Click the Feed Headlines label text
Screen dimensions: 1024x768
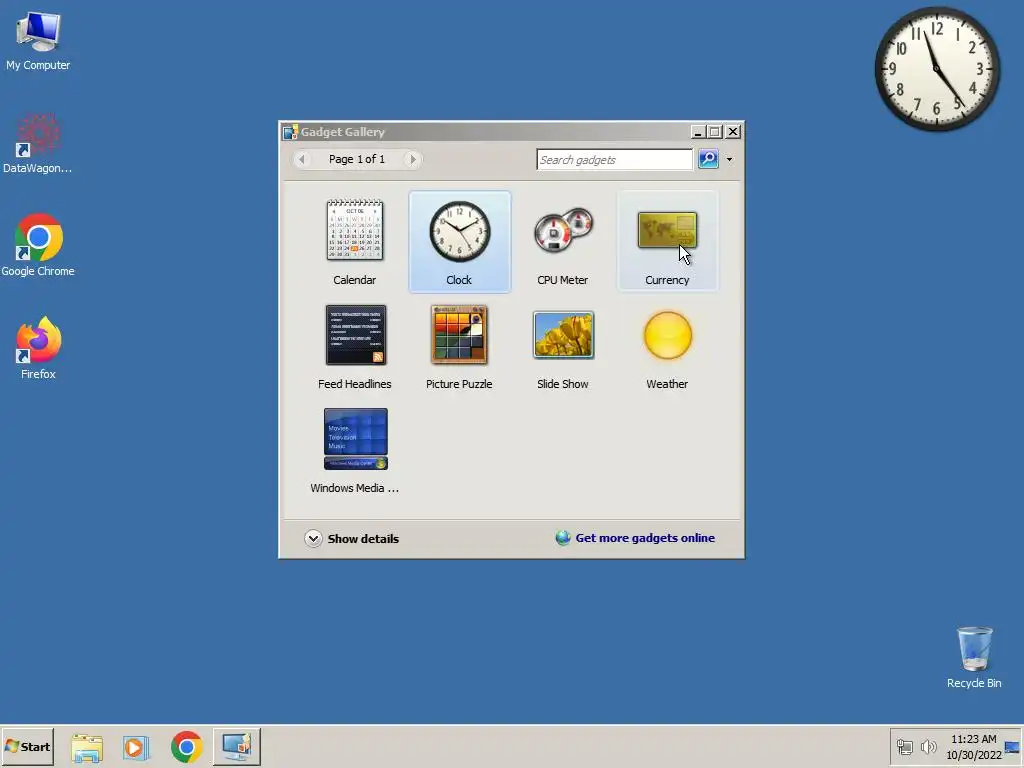pyautogui.click(x=355, y=384)
